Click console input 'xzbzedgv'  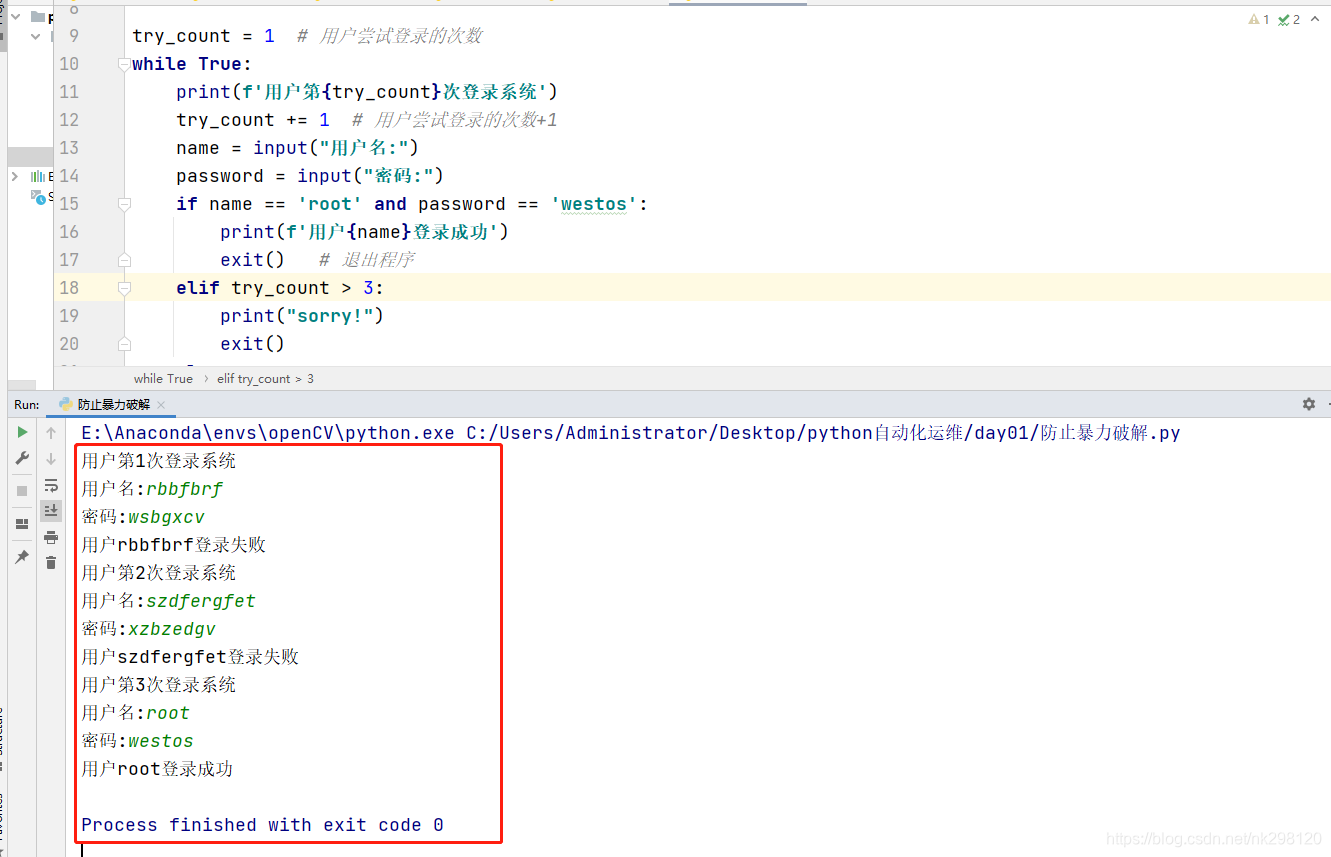(172, 629)
